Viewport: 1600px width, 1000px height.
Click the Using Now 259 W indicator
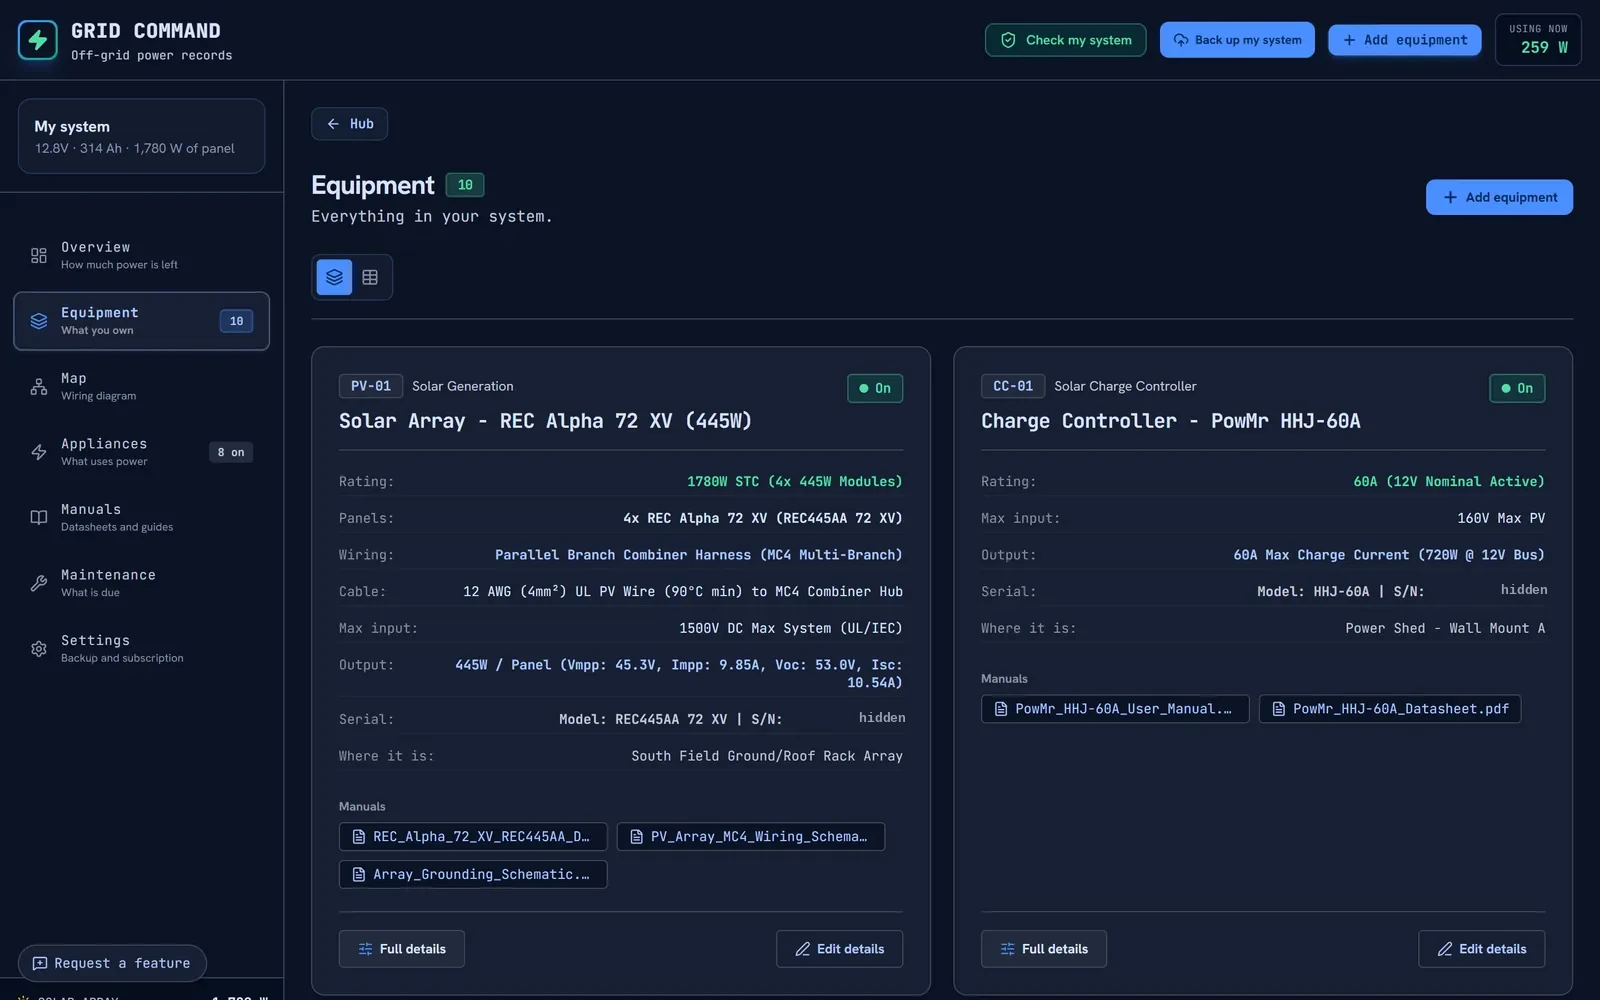tap(1538, 40)
